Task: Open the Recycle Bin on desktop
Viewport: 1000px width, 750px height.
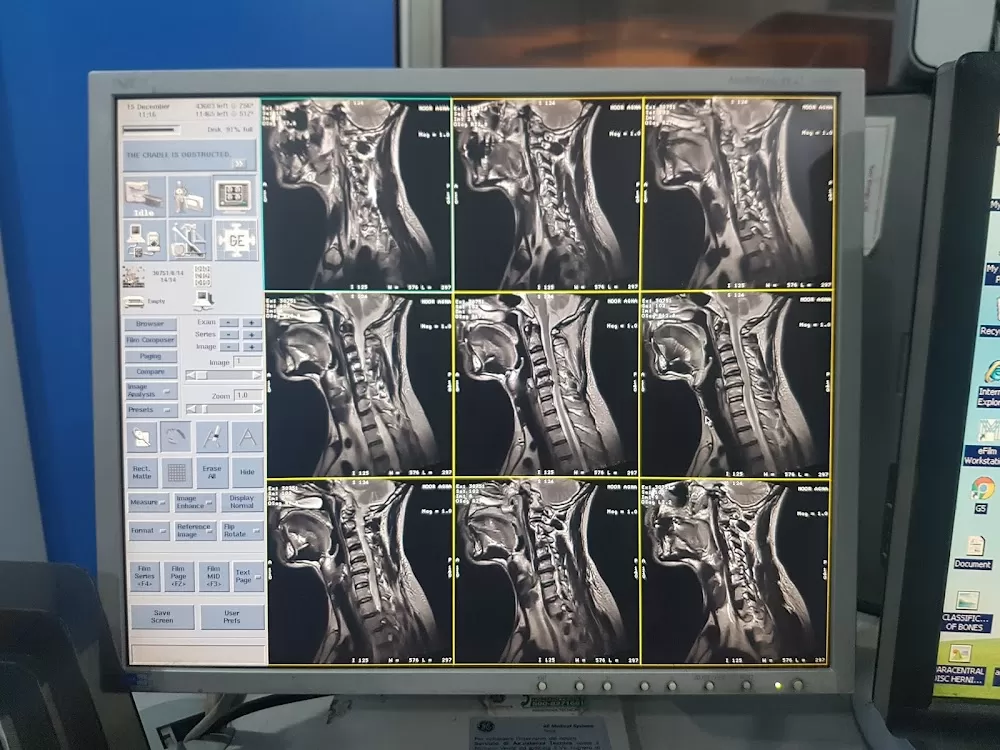Action: click(x=992, y=316)
